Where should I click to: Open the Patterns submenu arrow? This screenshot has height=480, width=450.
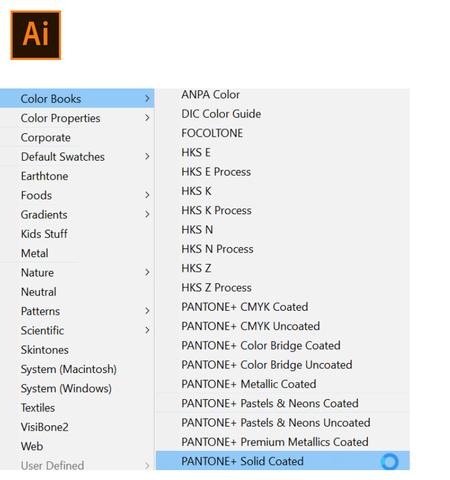pos(147,311)
